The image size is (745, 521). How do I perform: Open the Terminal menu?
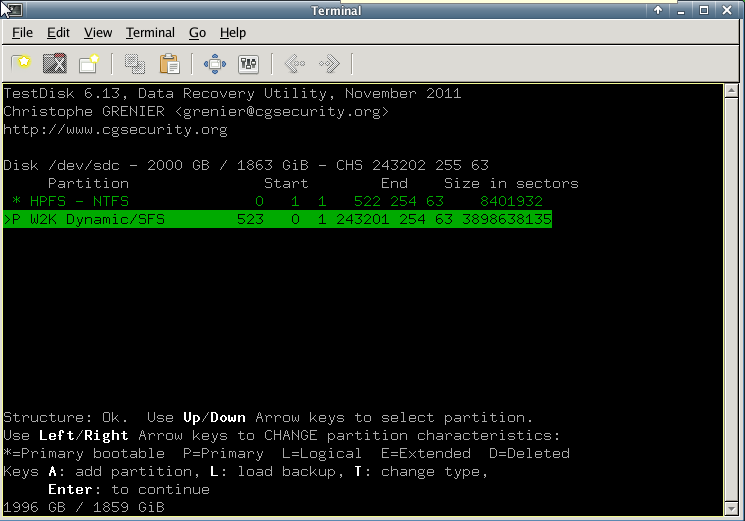(150, 33)
